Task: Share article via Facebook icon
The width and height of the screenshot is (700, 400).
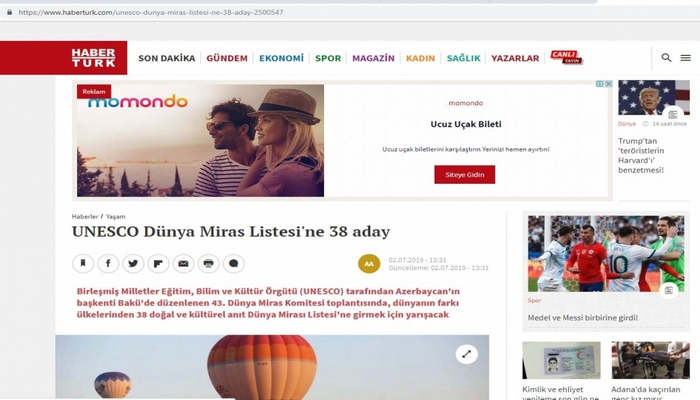Action: pyautogui.click(x=108, y=263)
